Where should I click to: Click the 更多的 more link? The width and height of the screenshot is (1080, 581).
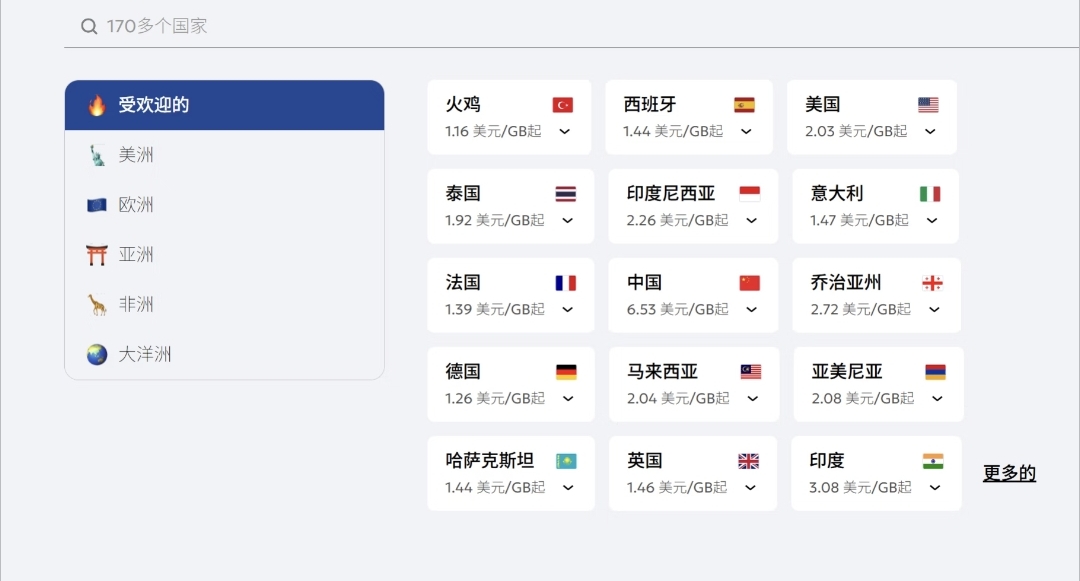tap(1009, 474)
